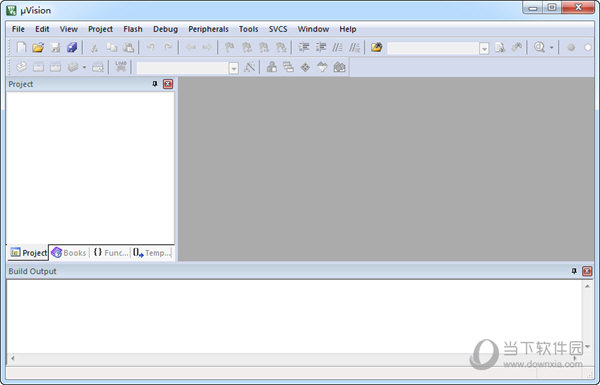Click the Stop Build icon

pyautogui.click(x=98, y=67)
